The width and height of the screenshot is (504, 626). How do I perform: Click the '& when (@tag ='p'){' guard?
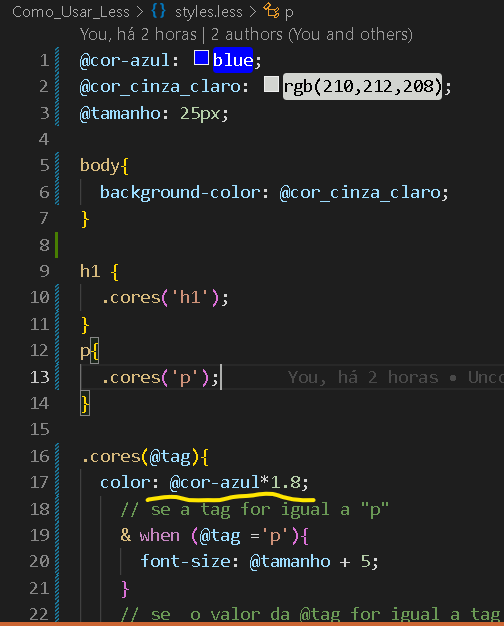[x=214, y=536]
